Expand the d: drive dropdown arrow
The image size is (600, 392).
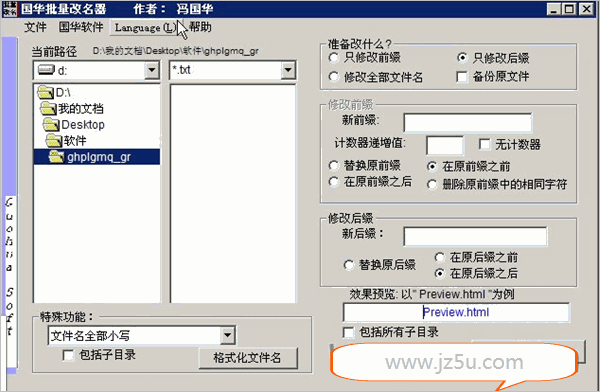(x=152, y=70)
